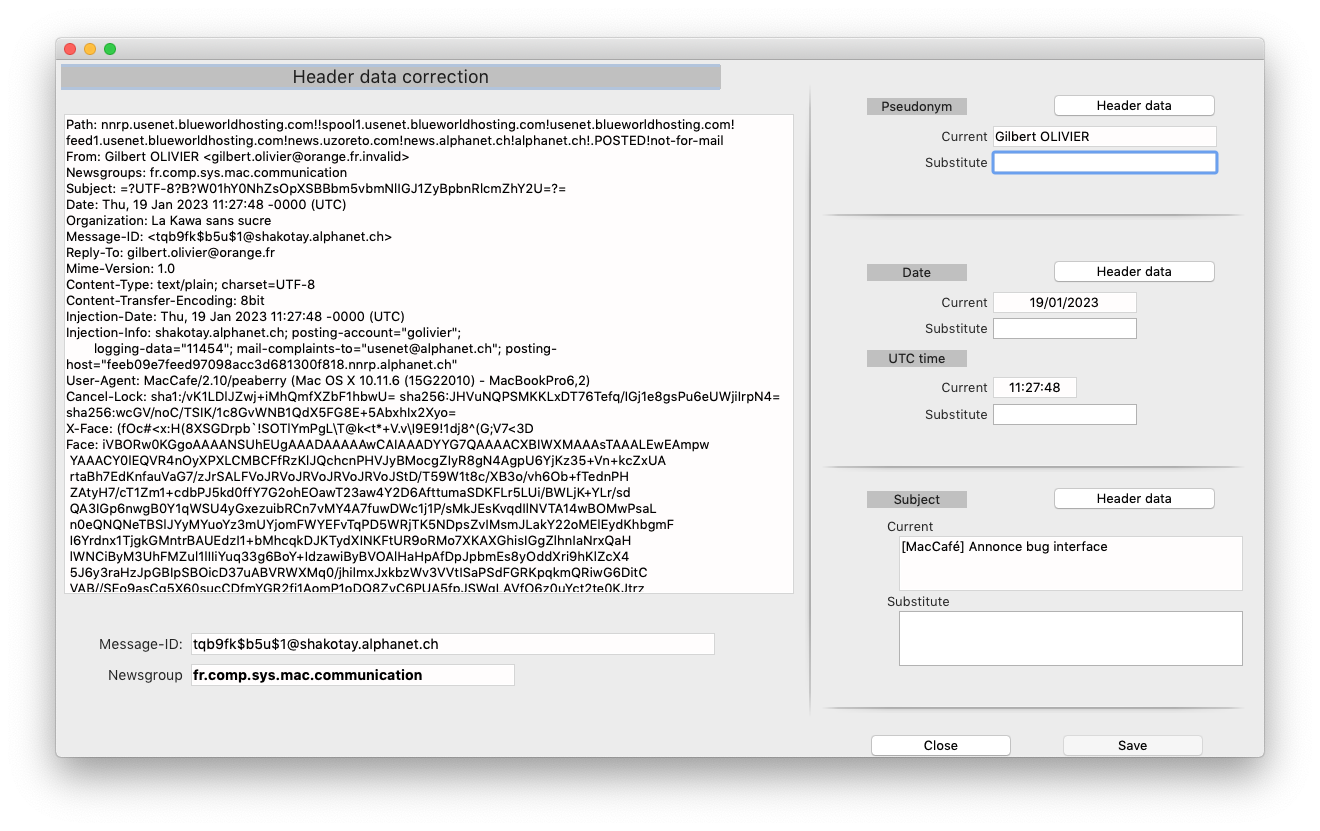The image size is (1320, 831).
Task: Click the Header data button beside Subject
Action: [x=1133, y=498]
